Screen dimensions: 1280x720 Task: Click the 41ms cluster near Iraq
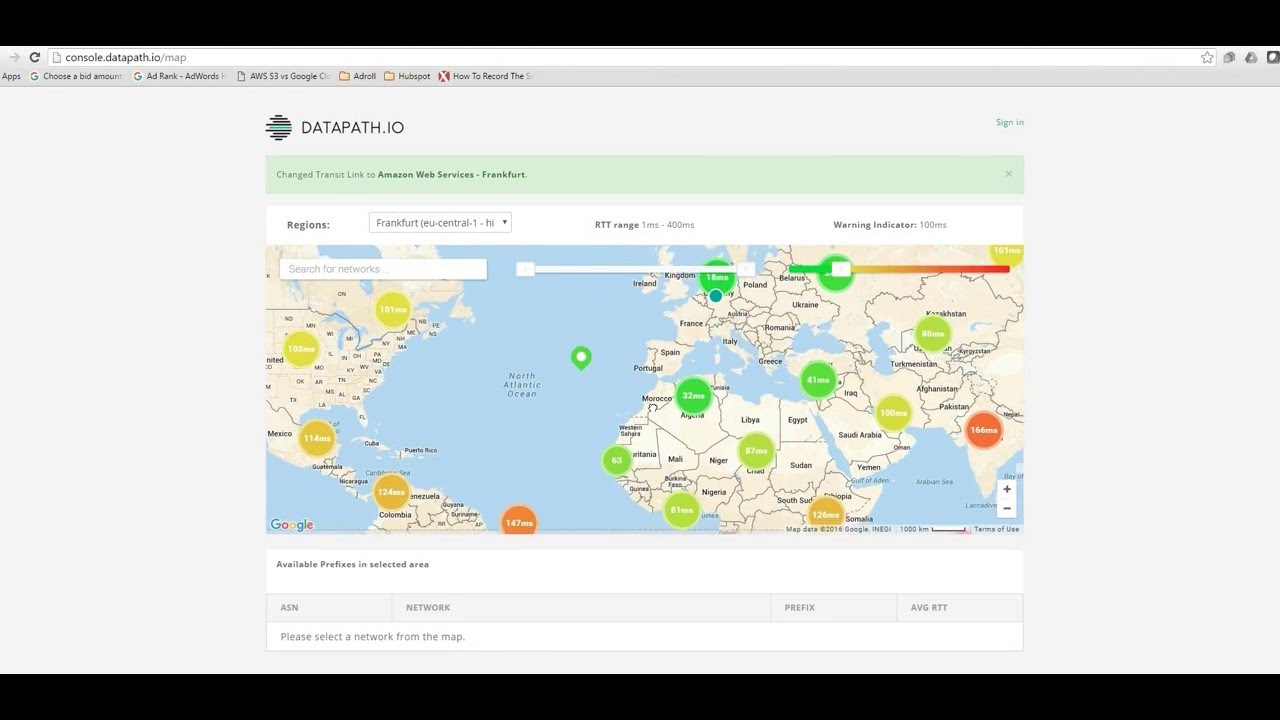(x=818, y=380)
